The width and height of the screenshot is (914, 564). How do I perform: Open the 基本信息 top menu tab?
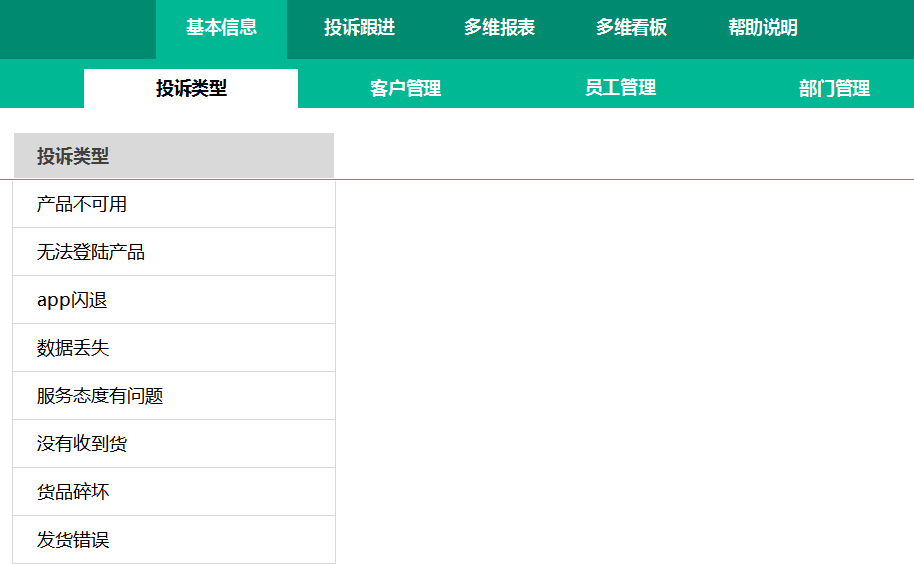[x=222, y=28]
